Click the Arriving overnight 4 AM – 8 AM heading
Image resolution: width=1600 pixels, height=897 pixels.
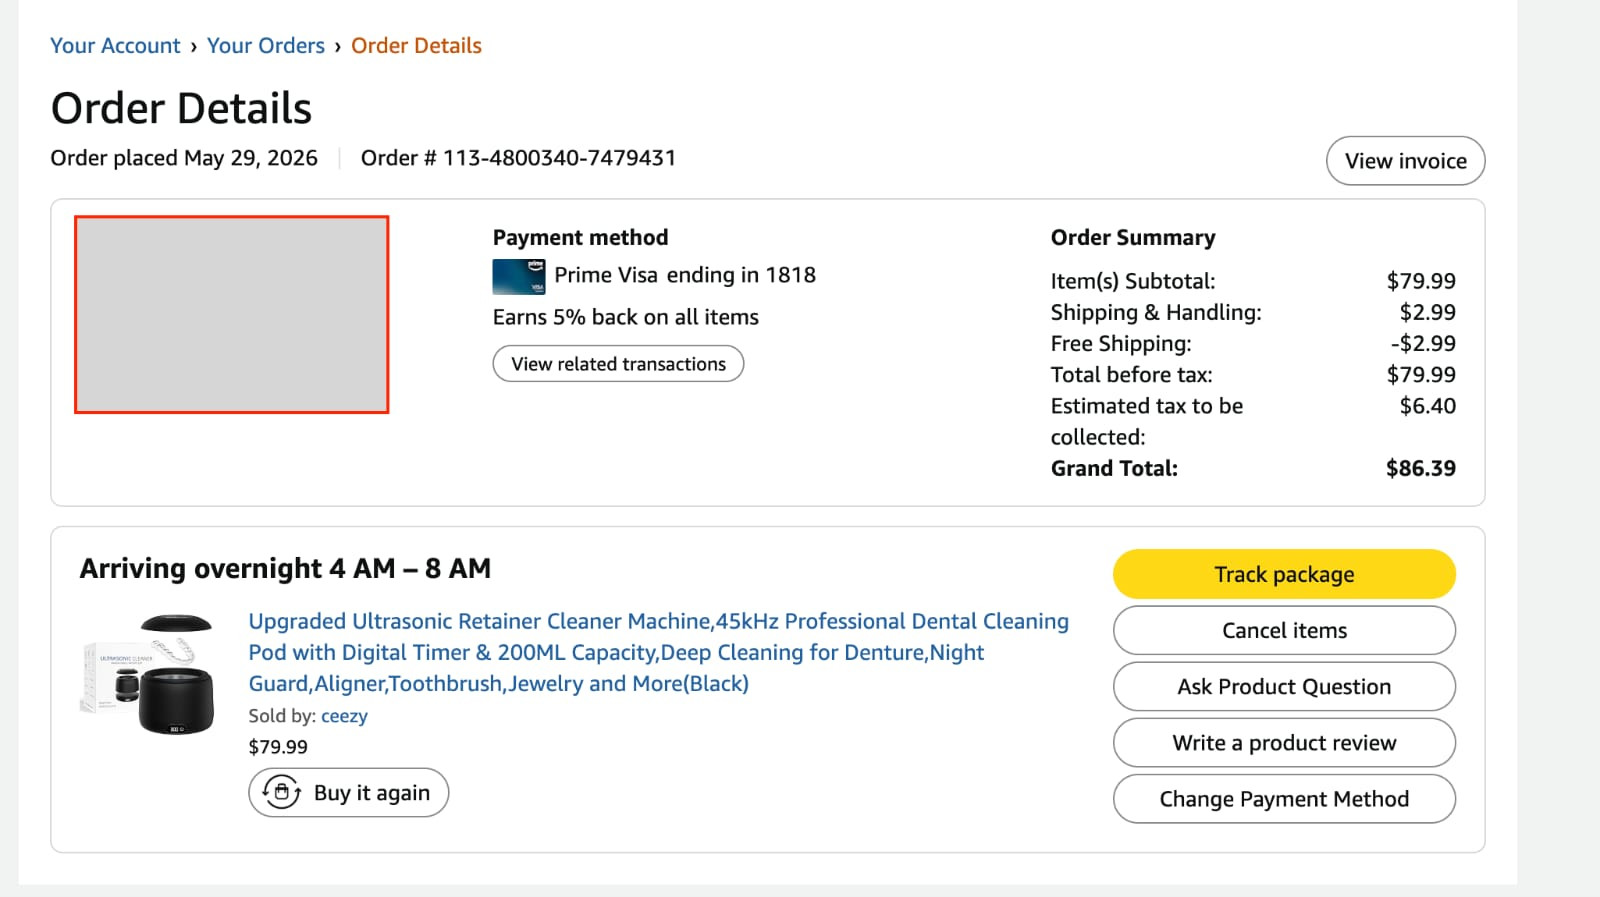click(x=285, y=568)
